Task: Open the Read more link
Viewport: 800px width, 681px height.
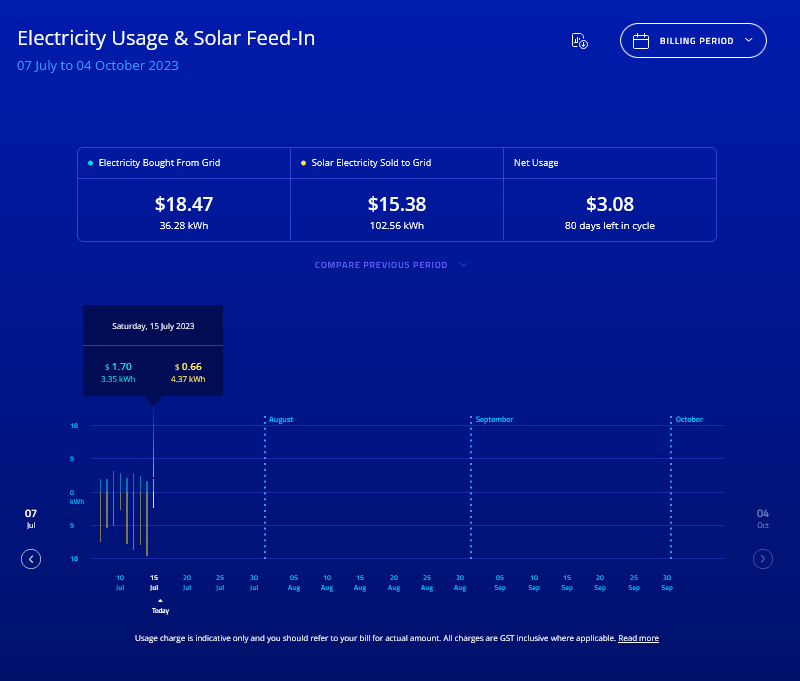Action: pos(638,638)
